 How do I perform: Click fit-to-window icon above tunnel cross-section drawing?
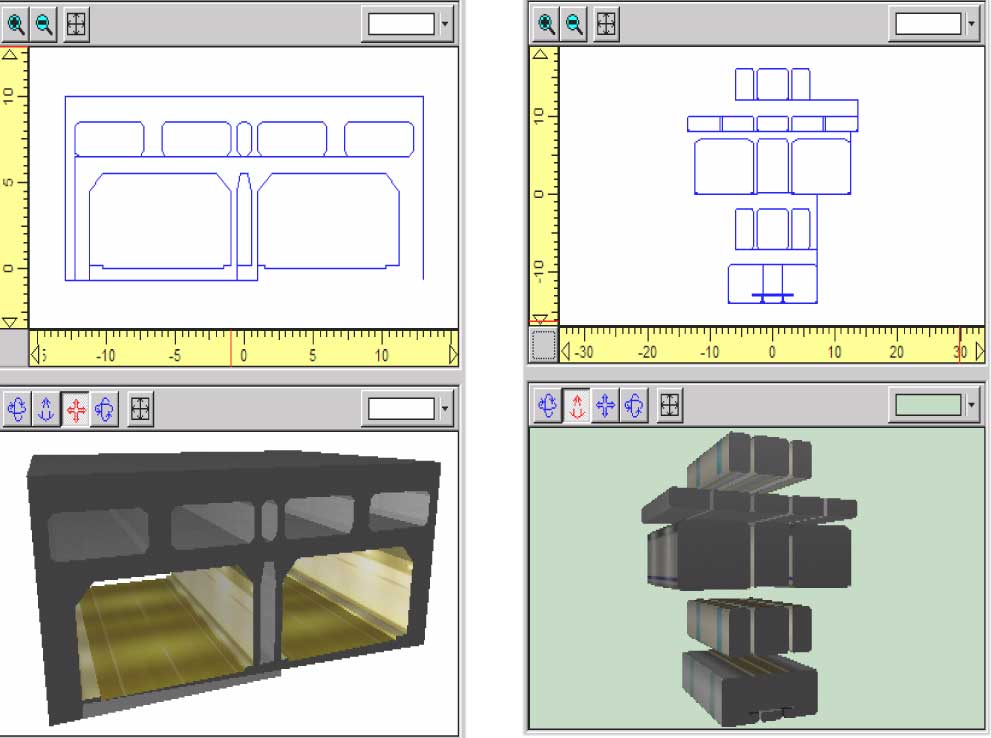tap(76, 25)
